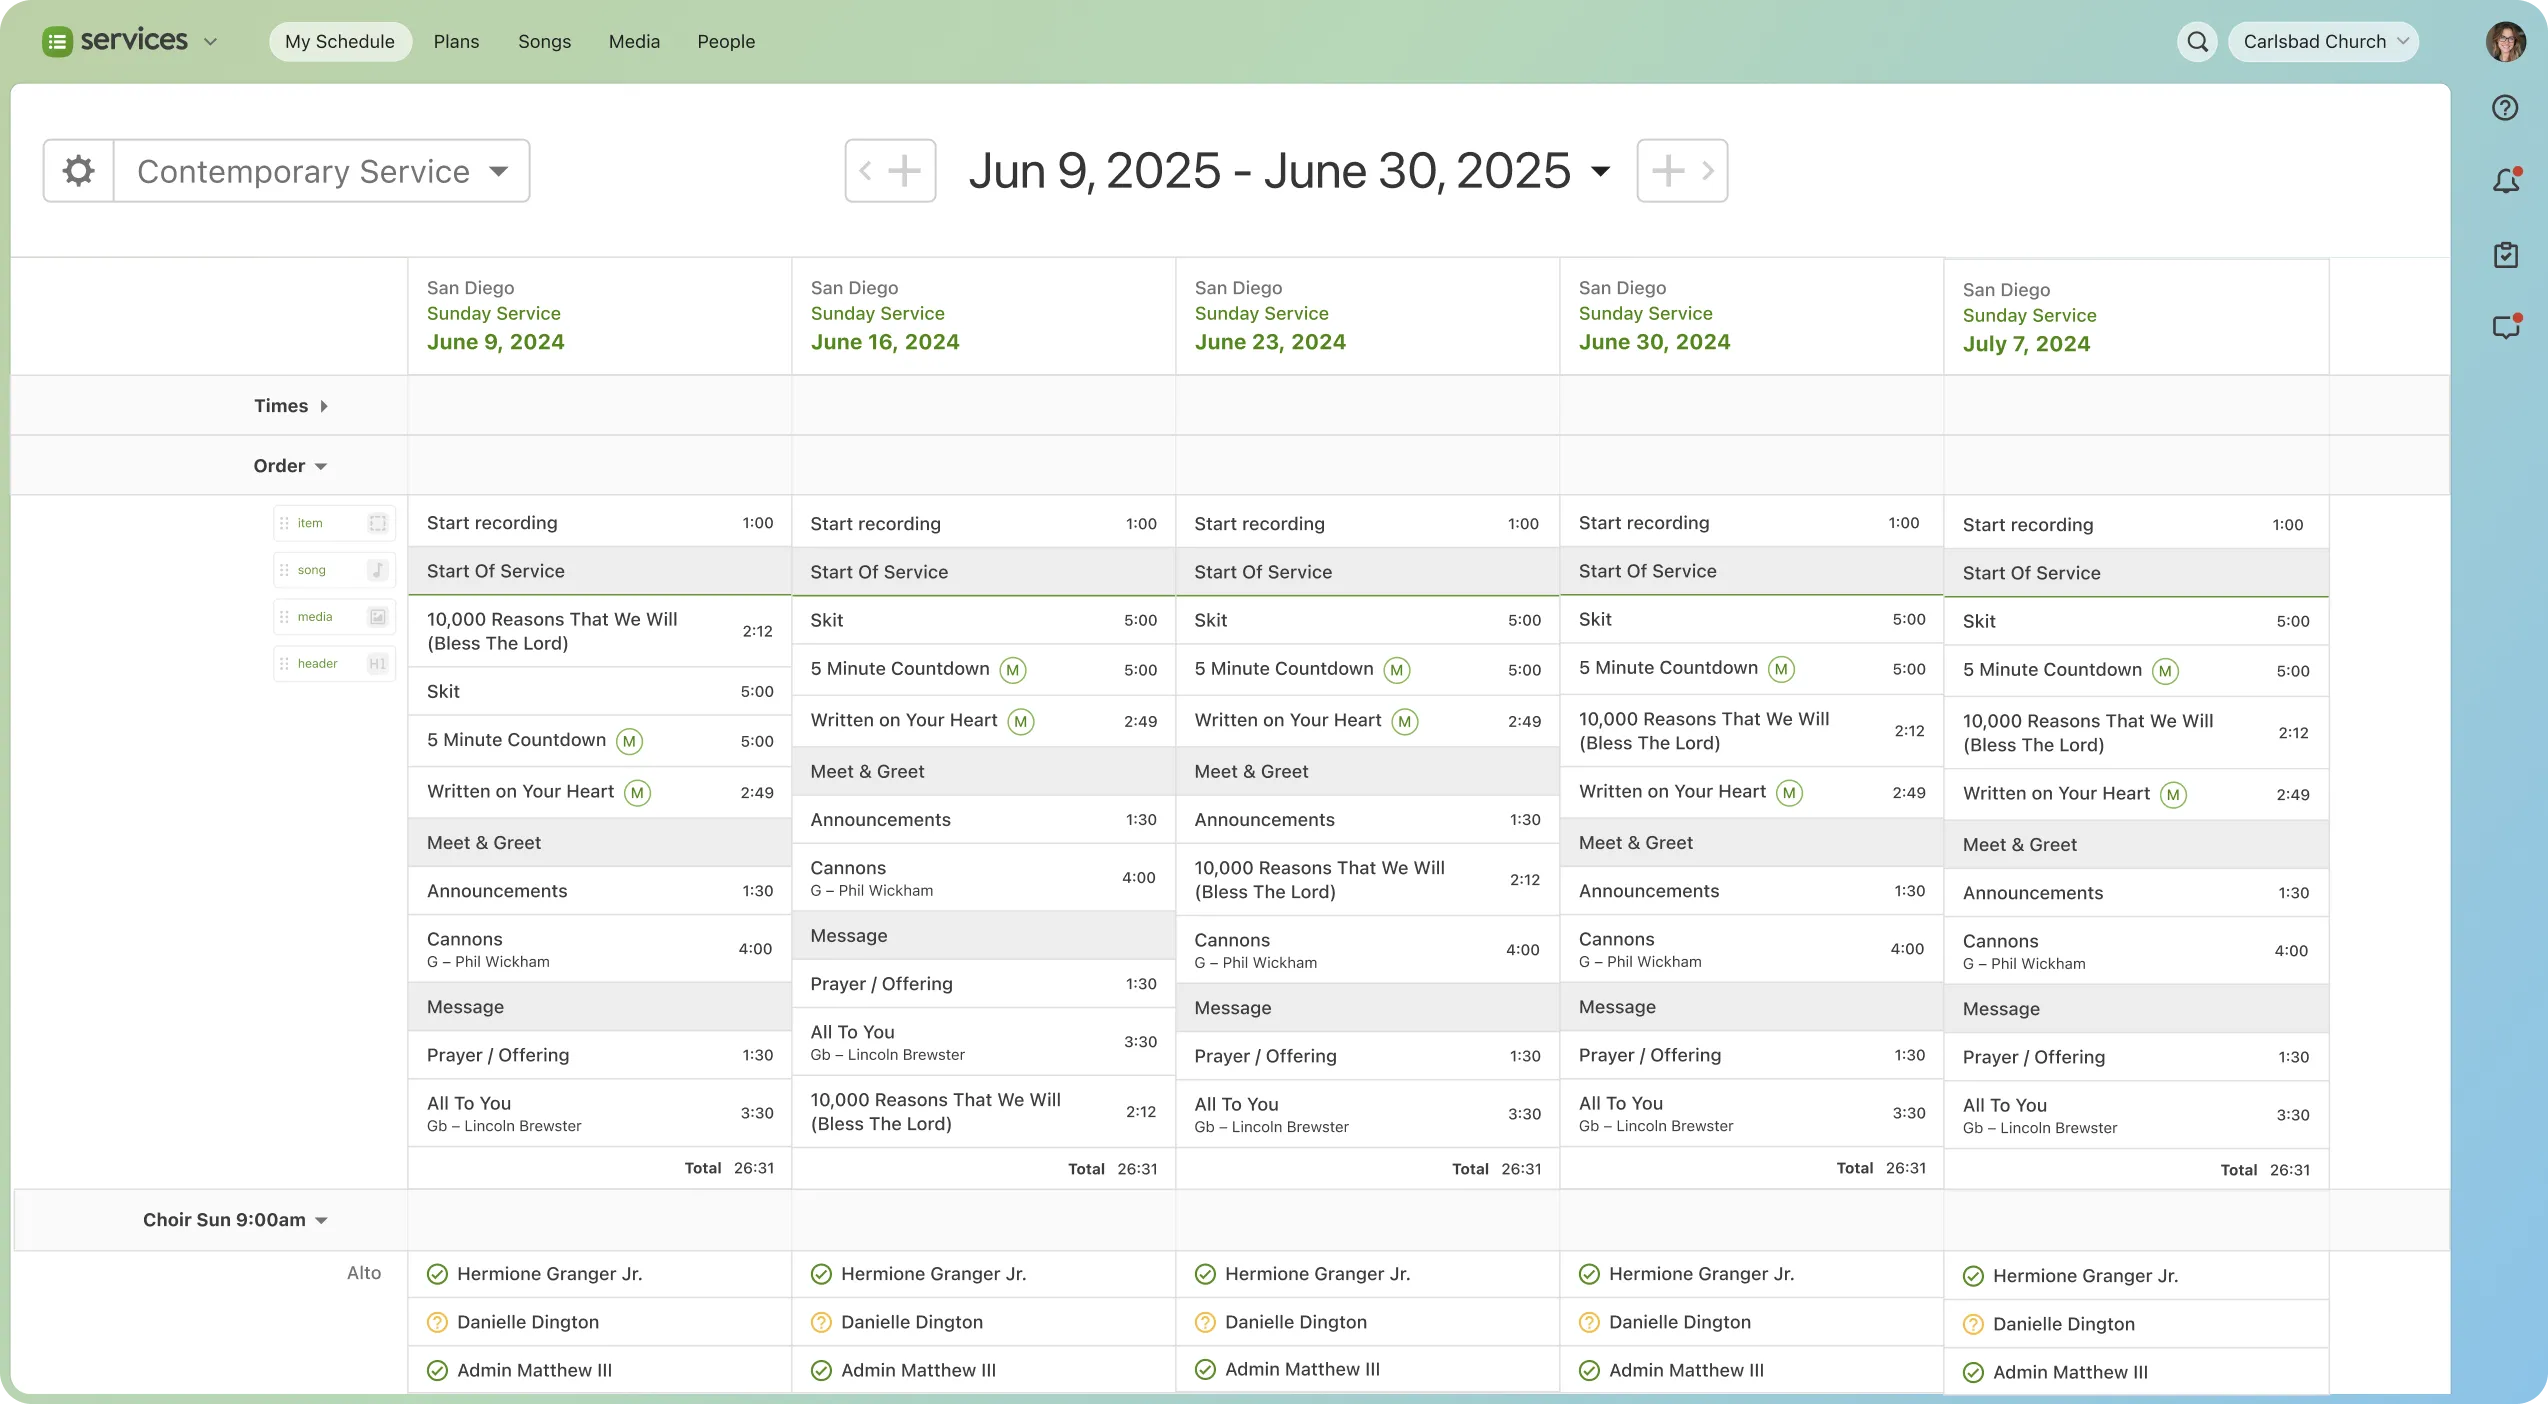This screenshot has height=1404, width=2548.
Task: Click the user profile avatar
Action: pyautogui.click(x=2505, y=42)
